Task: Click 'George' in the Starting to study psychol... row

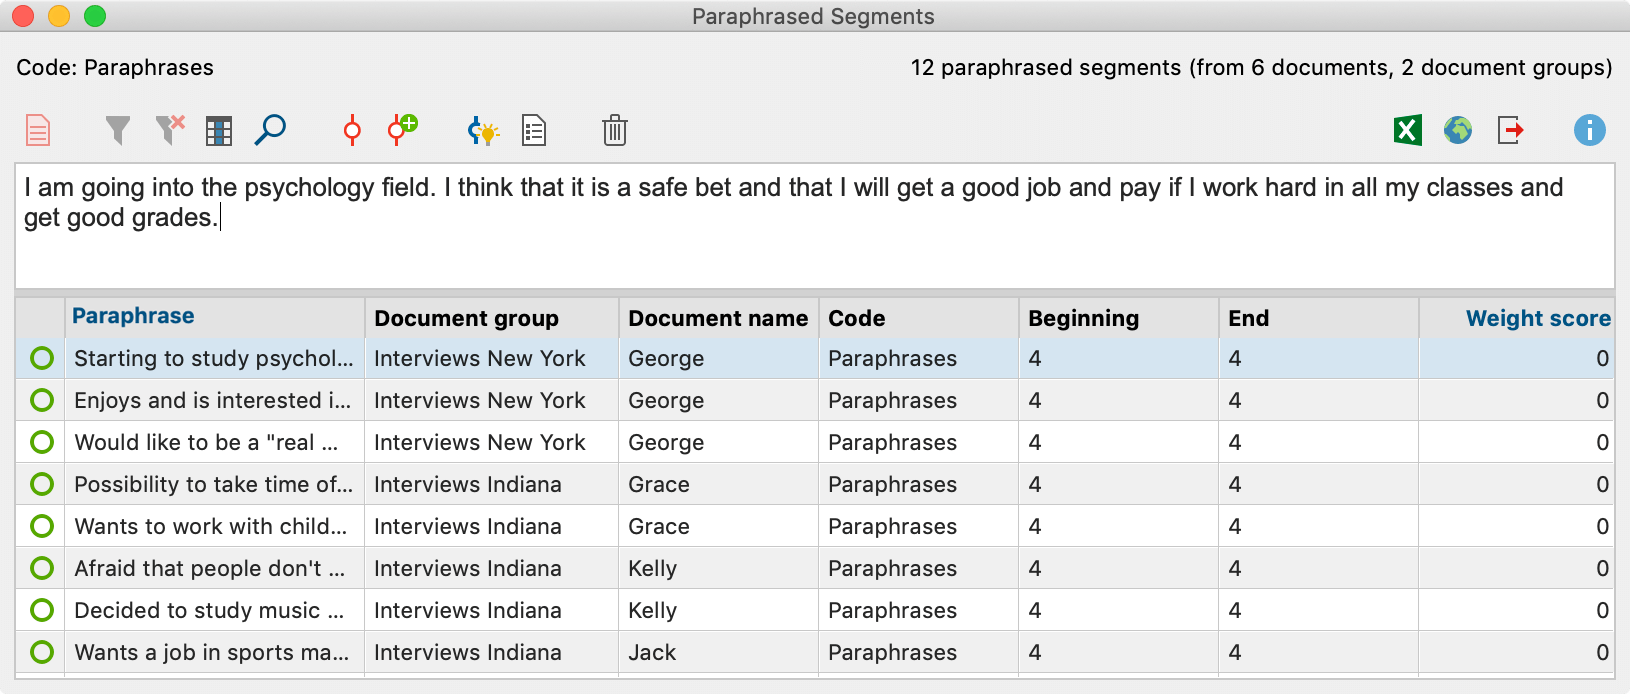Action: click(x=666, y=358)
